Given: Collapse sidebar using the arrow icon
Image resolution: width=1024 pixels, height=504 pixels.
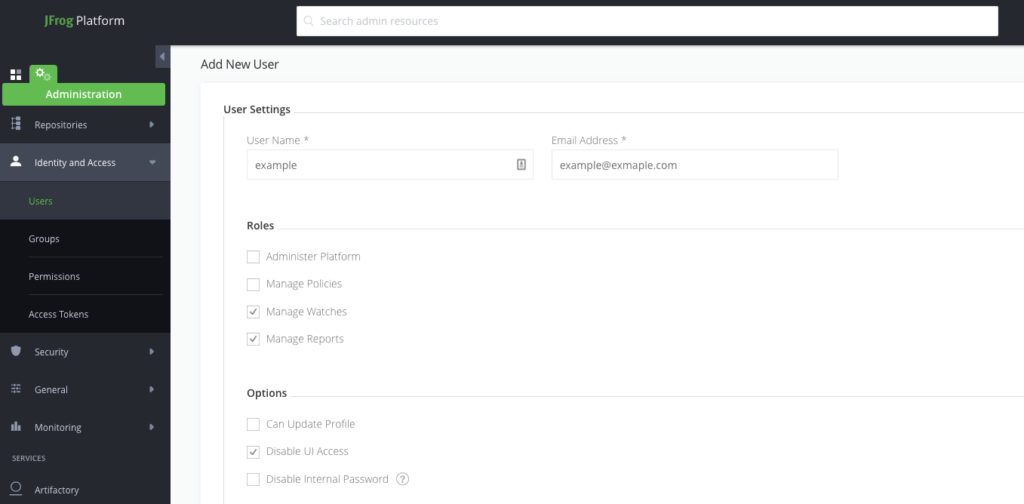Looking at the screenshot, I should (x=162, y=56).
